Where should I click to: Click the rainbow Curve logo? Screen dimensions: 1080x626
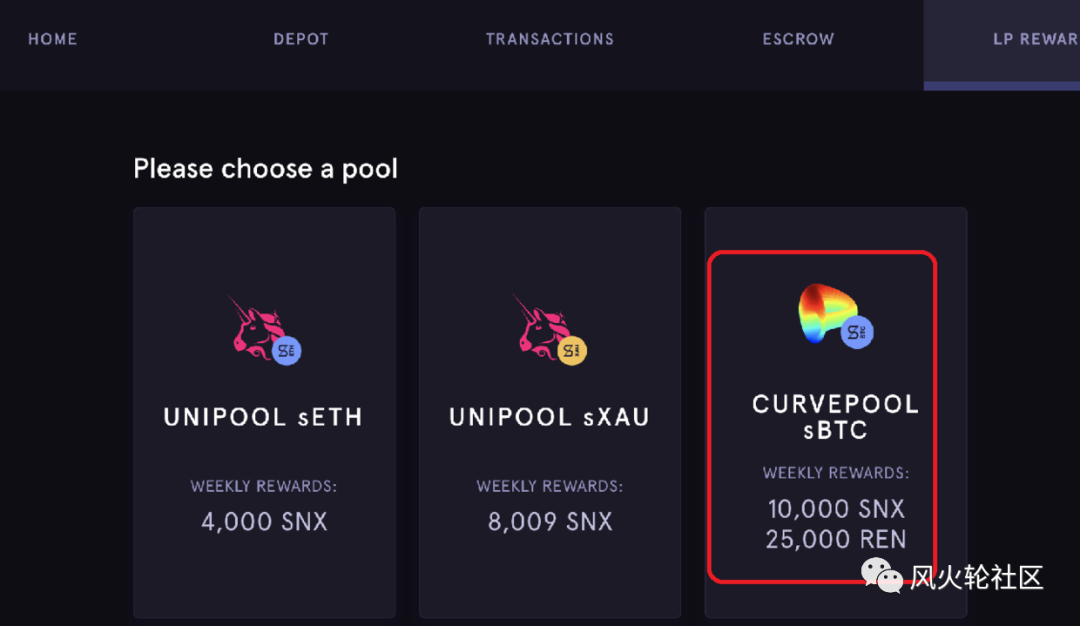[827, 313]
